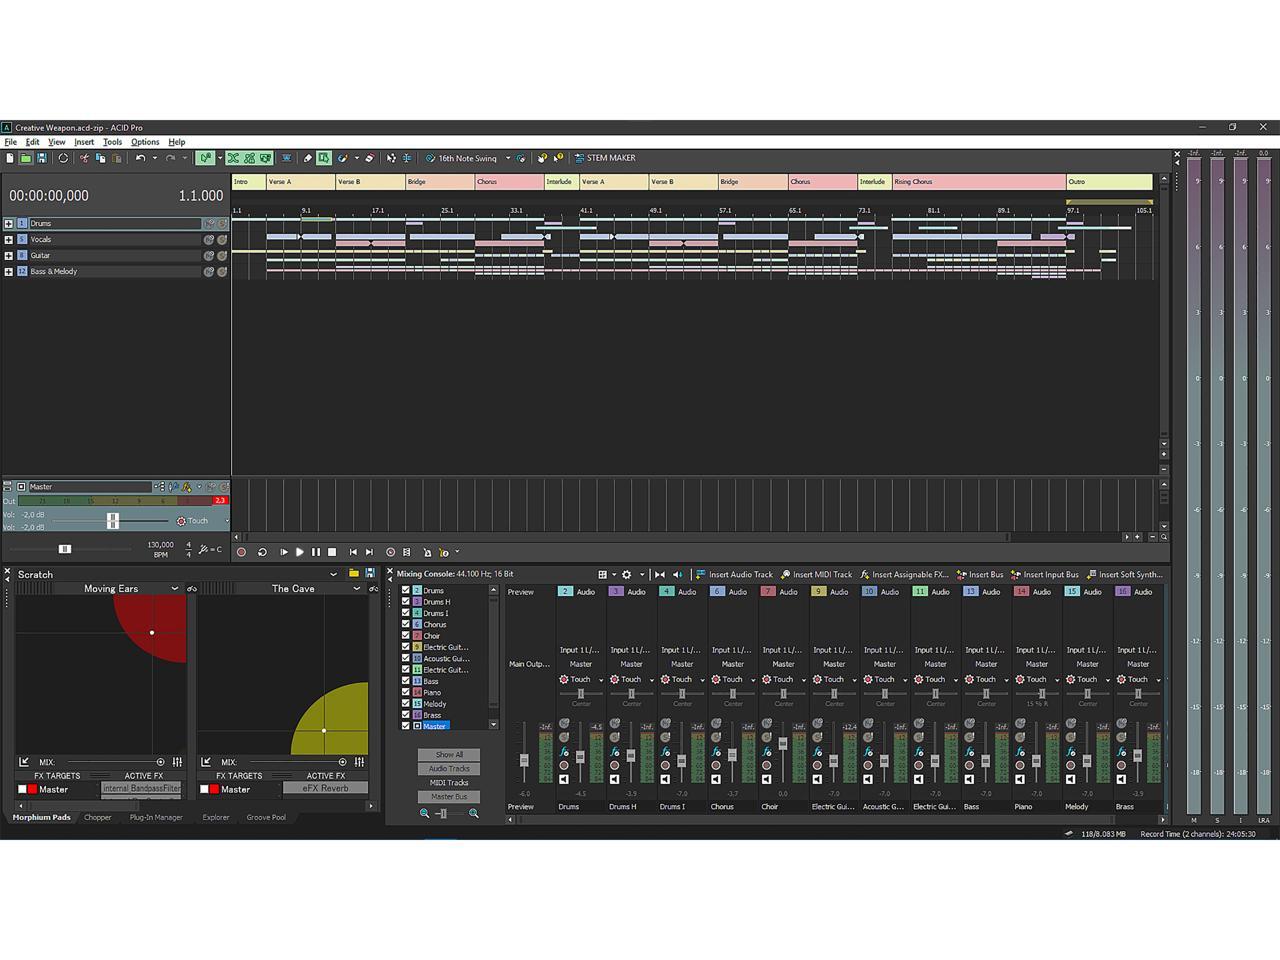Switch to the Groove Pool tab

click(265, 817)
